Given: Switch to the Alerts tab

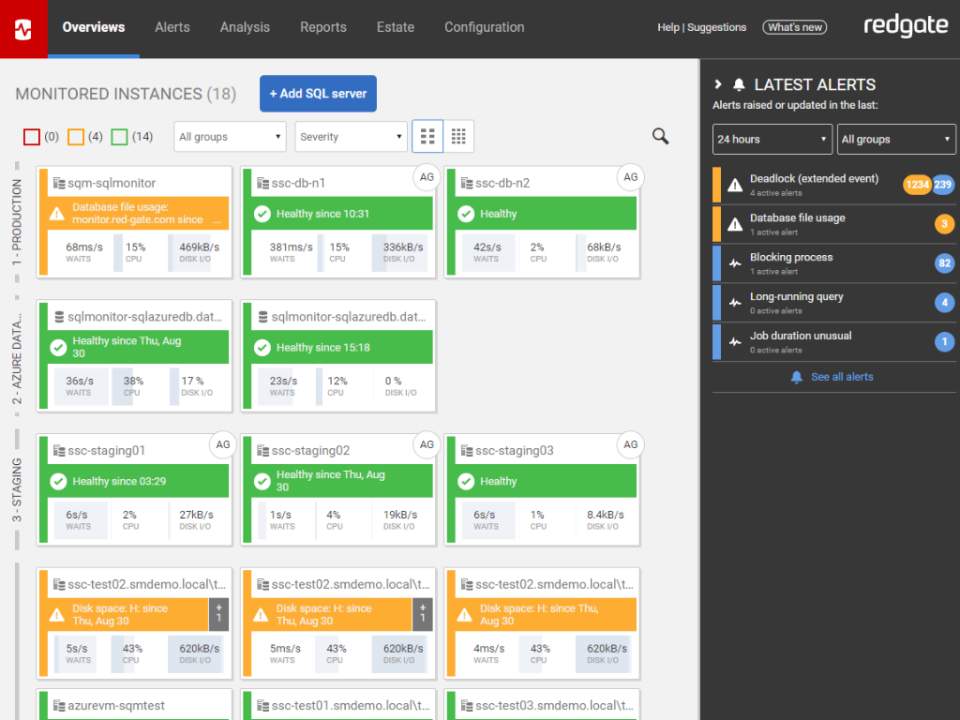Looking at the screenshot, I should (x=172, y=27).
